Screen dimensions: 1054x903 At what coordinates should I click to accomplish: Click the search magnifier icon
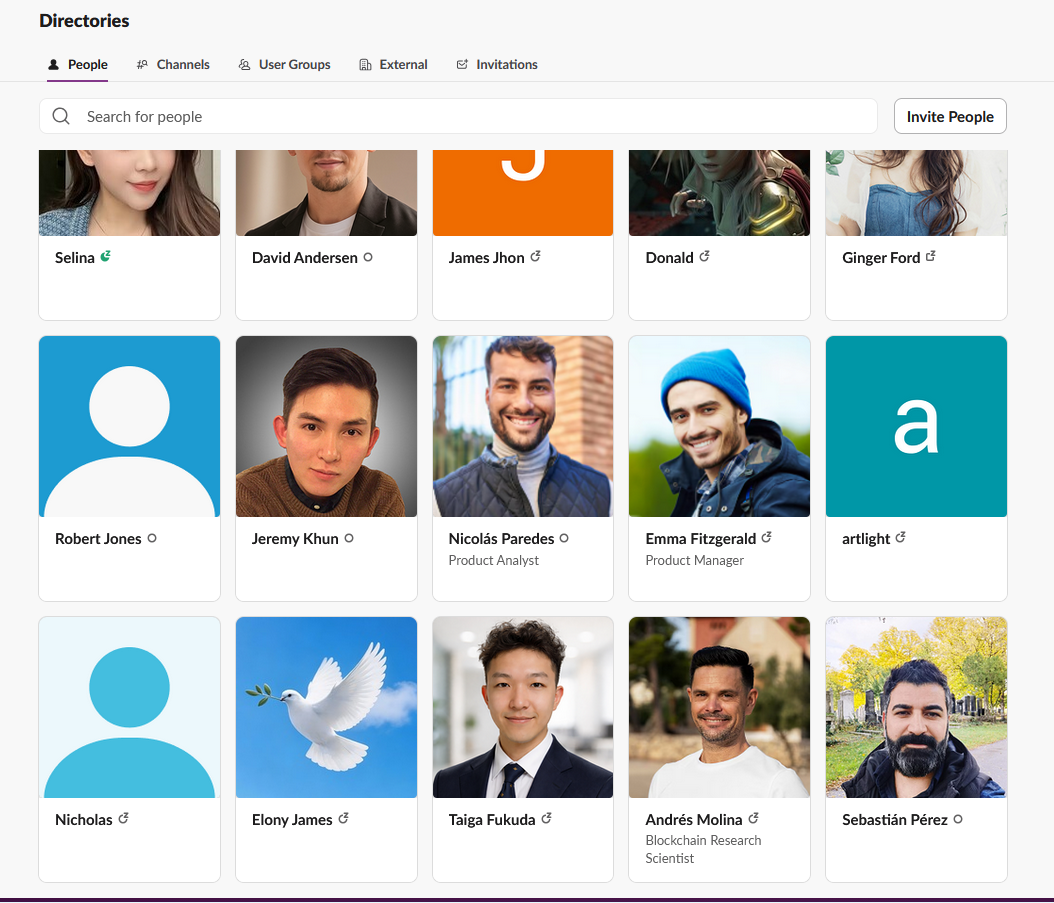[x=61, y=116]
